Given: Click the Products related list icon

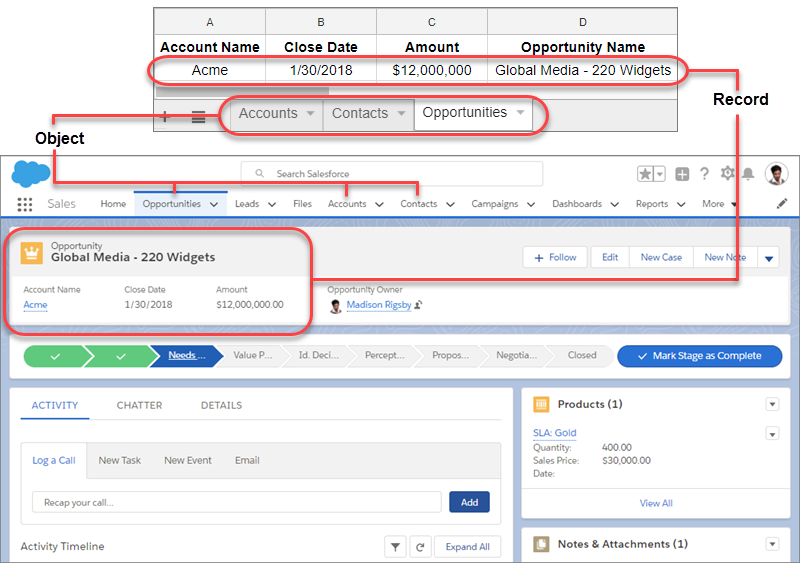Looking at the screenshot, I should [541, 404].
